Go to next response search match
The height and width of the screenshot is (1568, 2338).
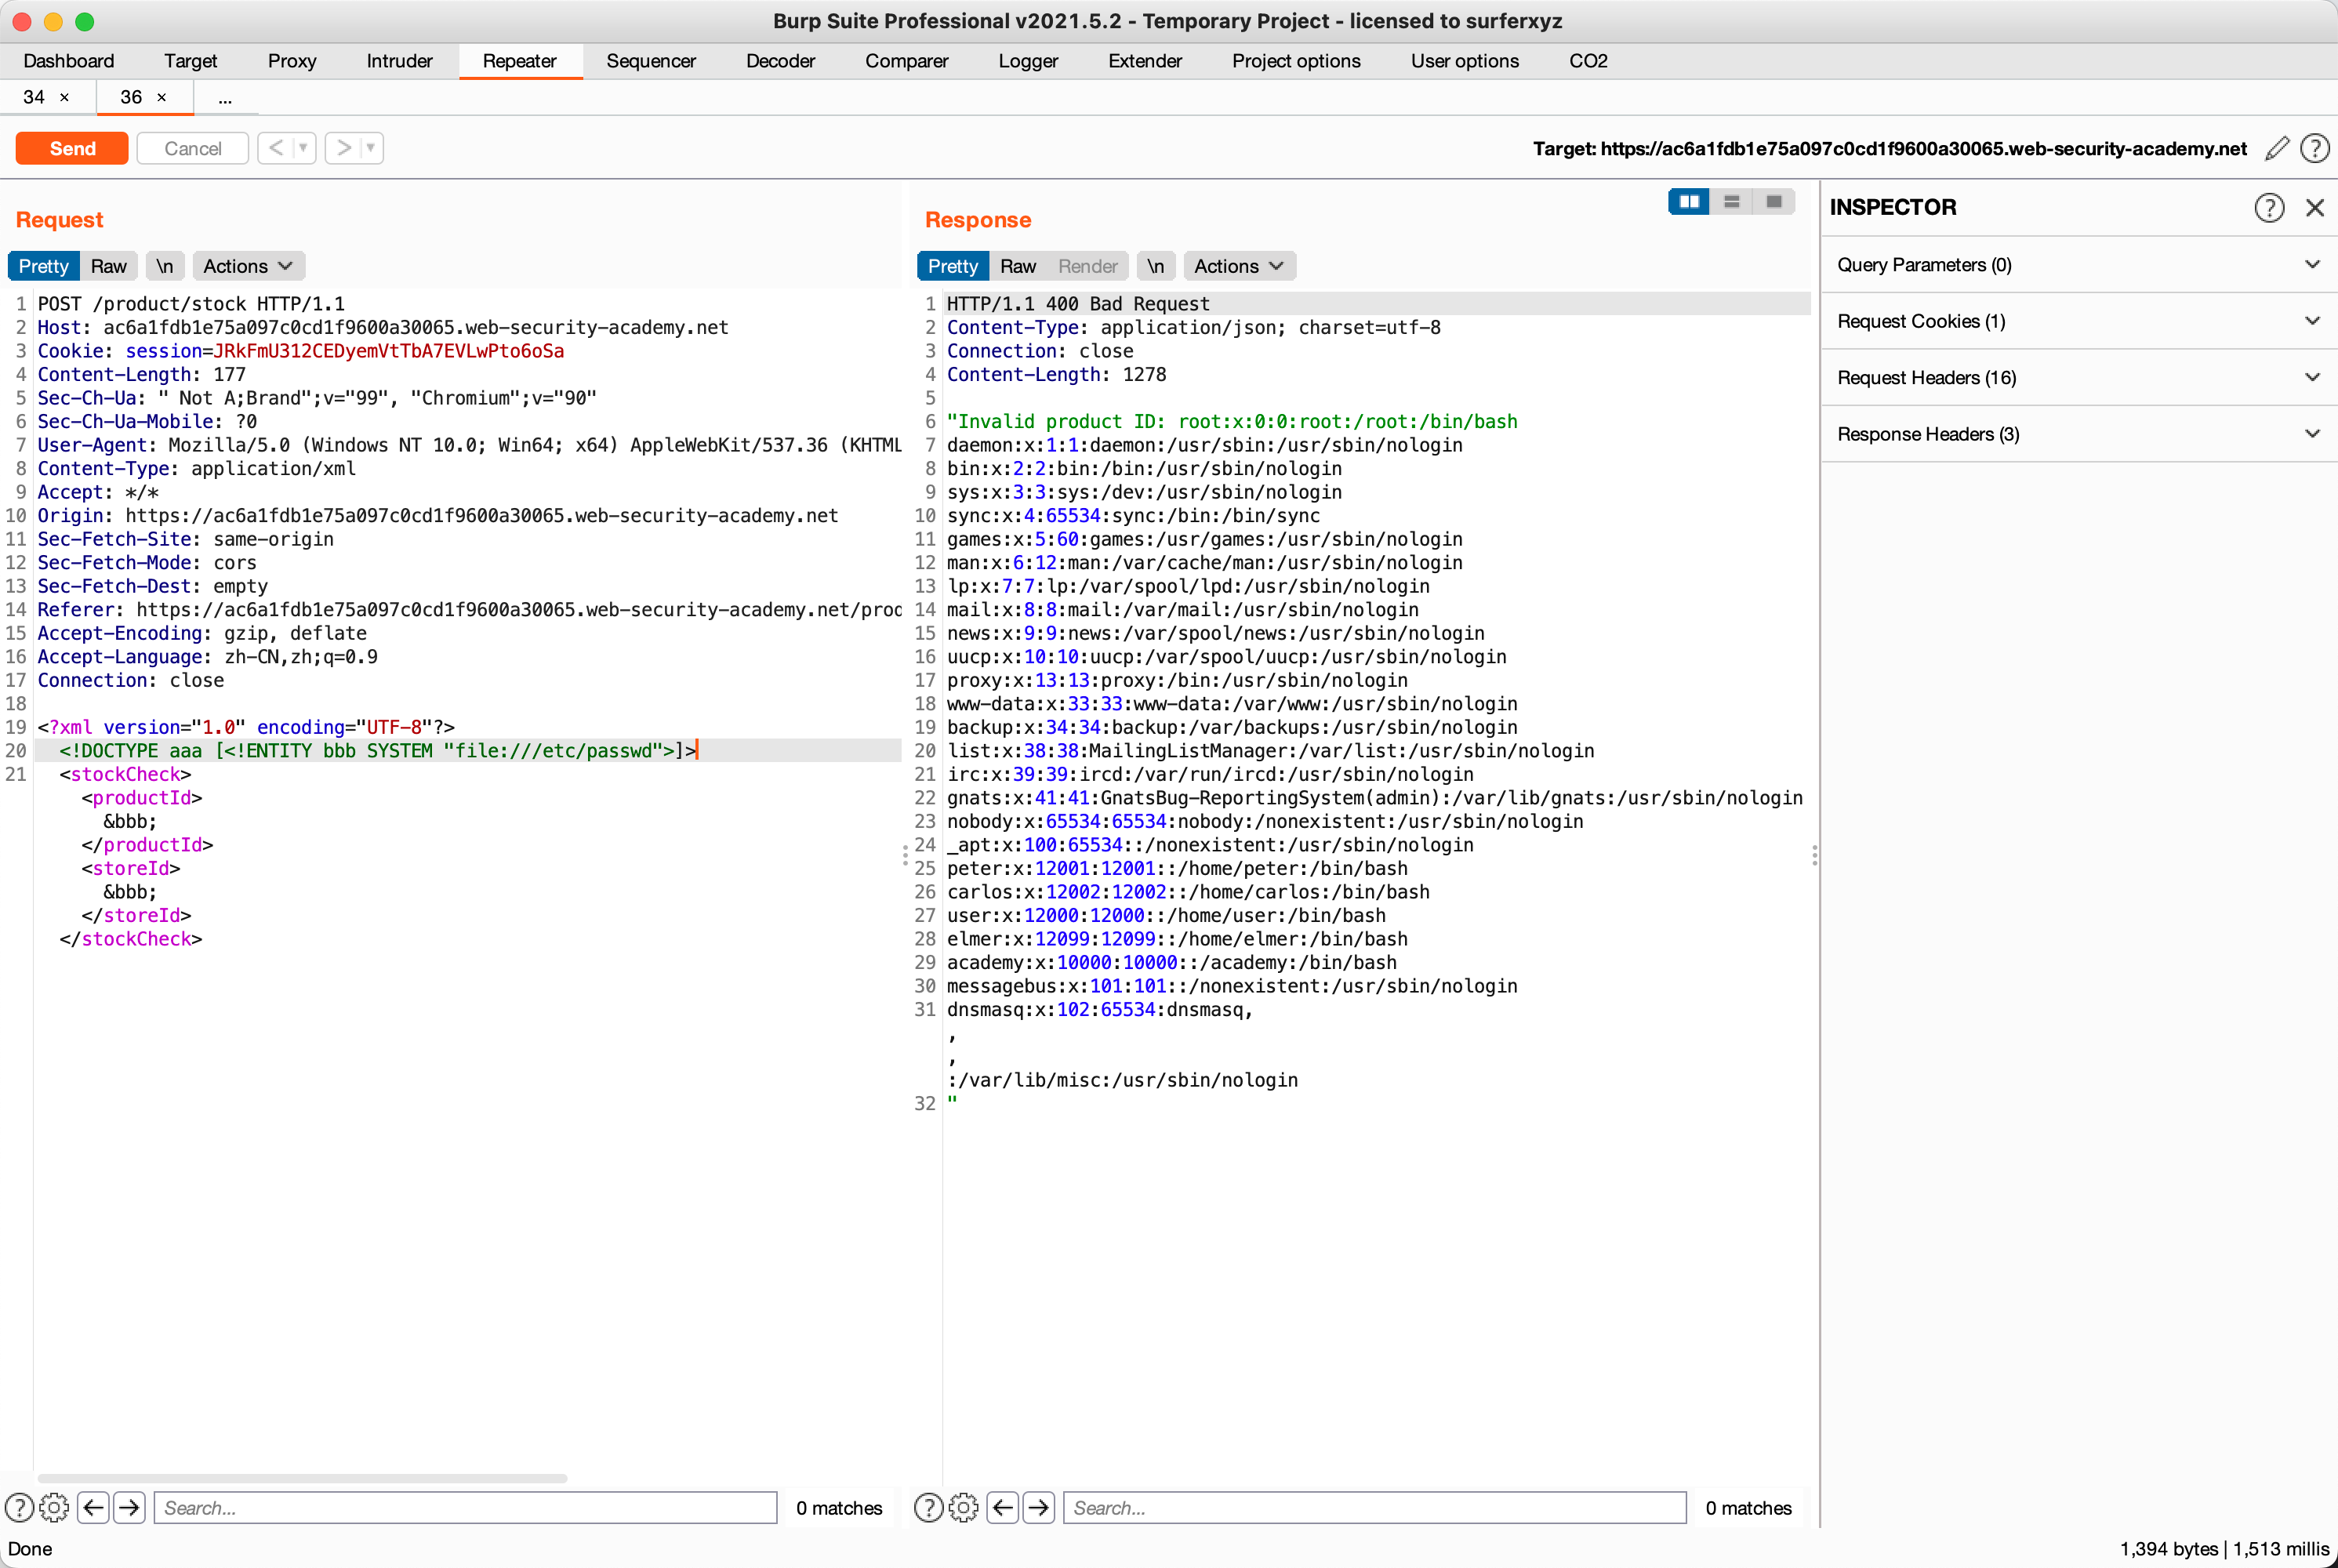coord(1038,1508)
